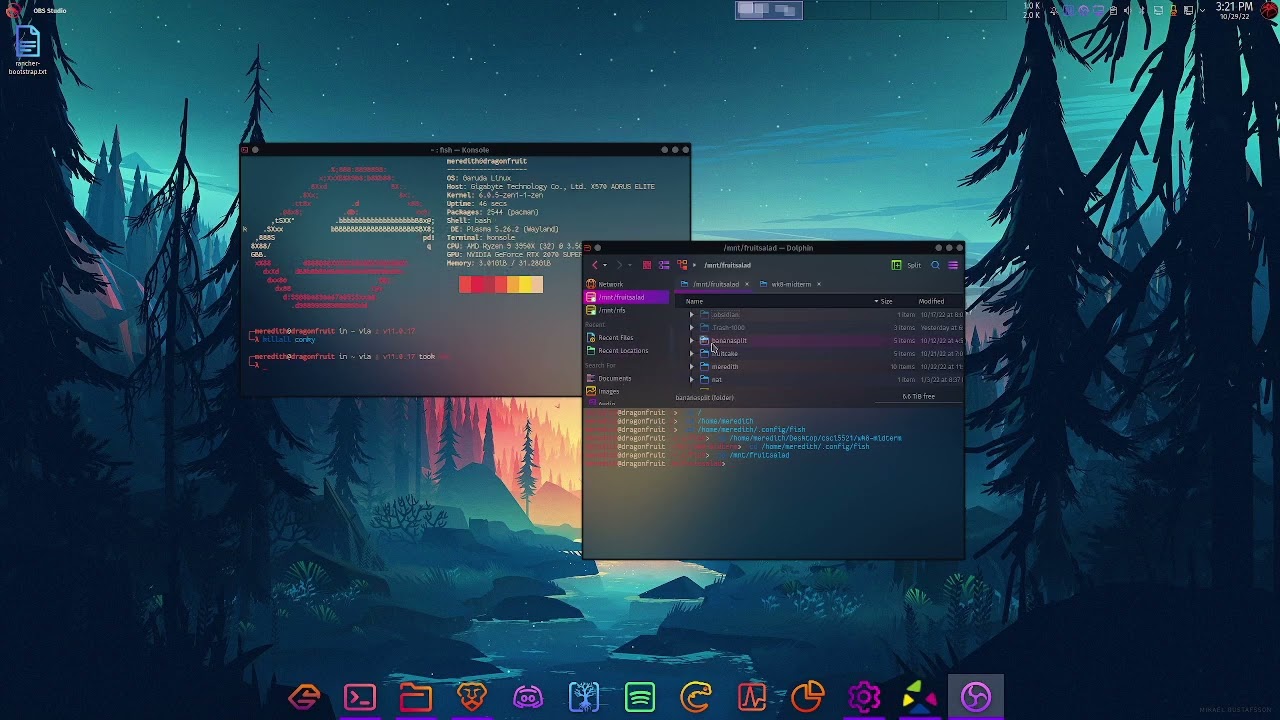
Task: Expand the nat folder tree
Action: pos(691,379)
